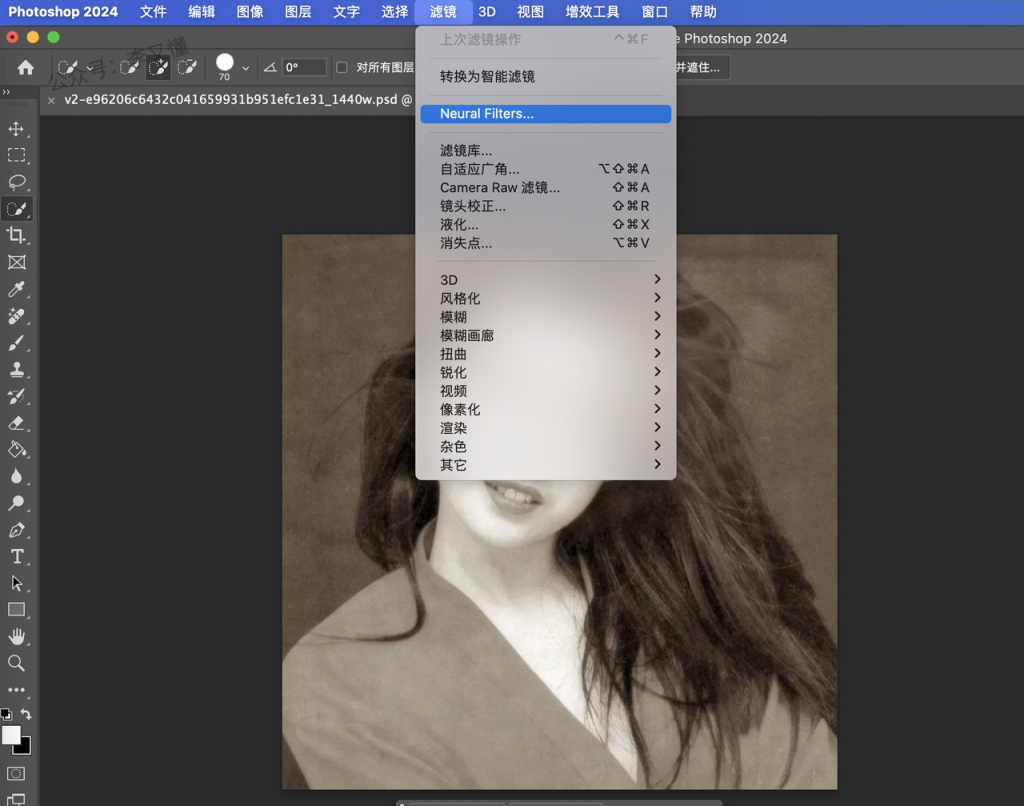Viewport: 1024px width, 806px height.
Task: Expand the 渲染 submenu
Action: (x=545, y=428)
